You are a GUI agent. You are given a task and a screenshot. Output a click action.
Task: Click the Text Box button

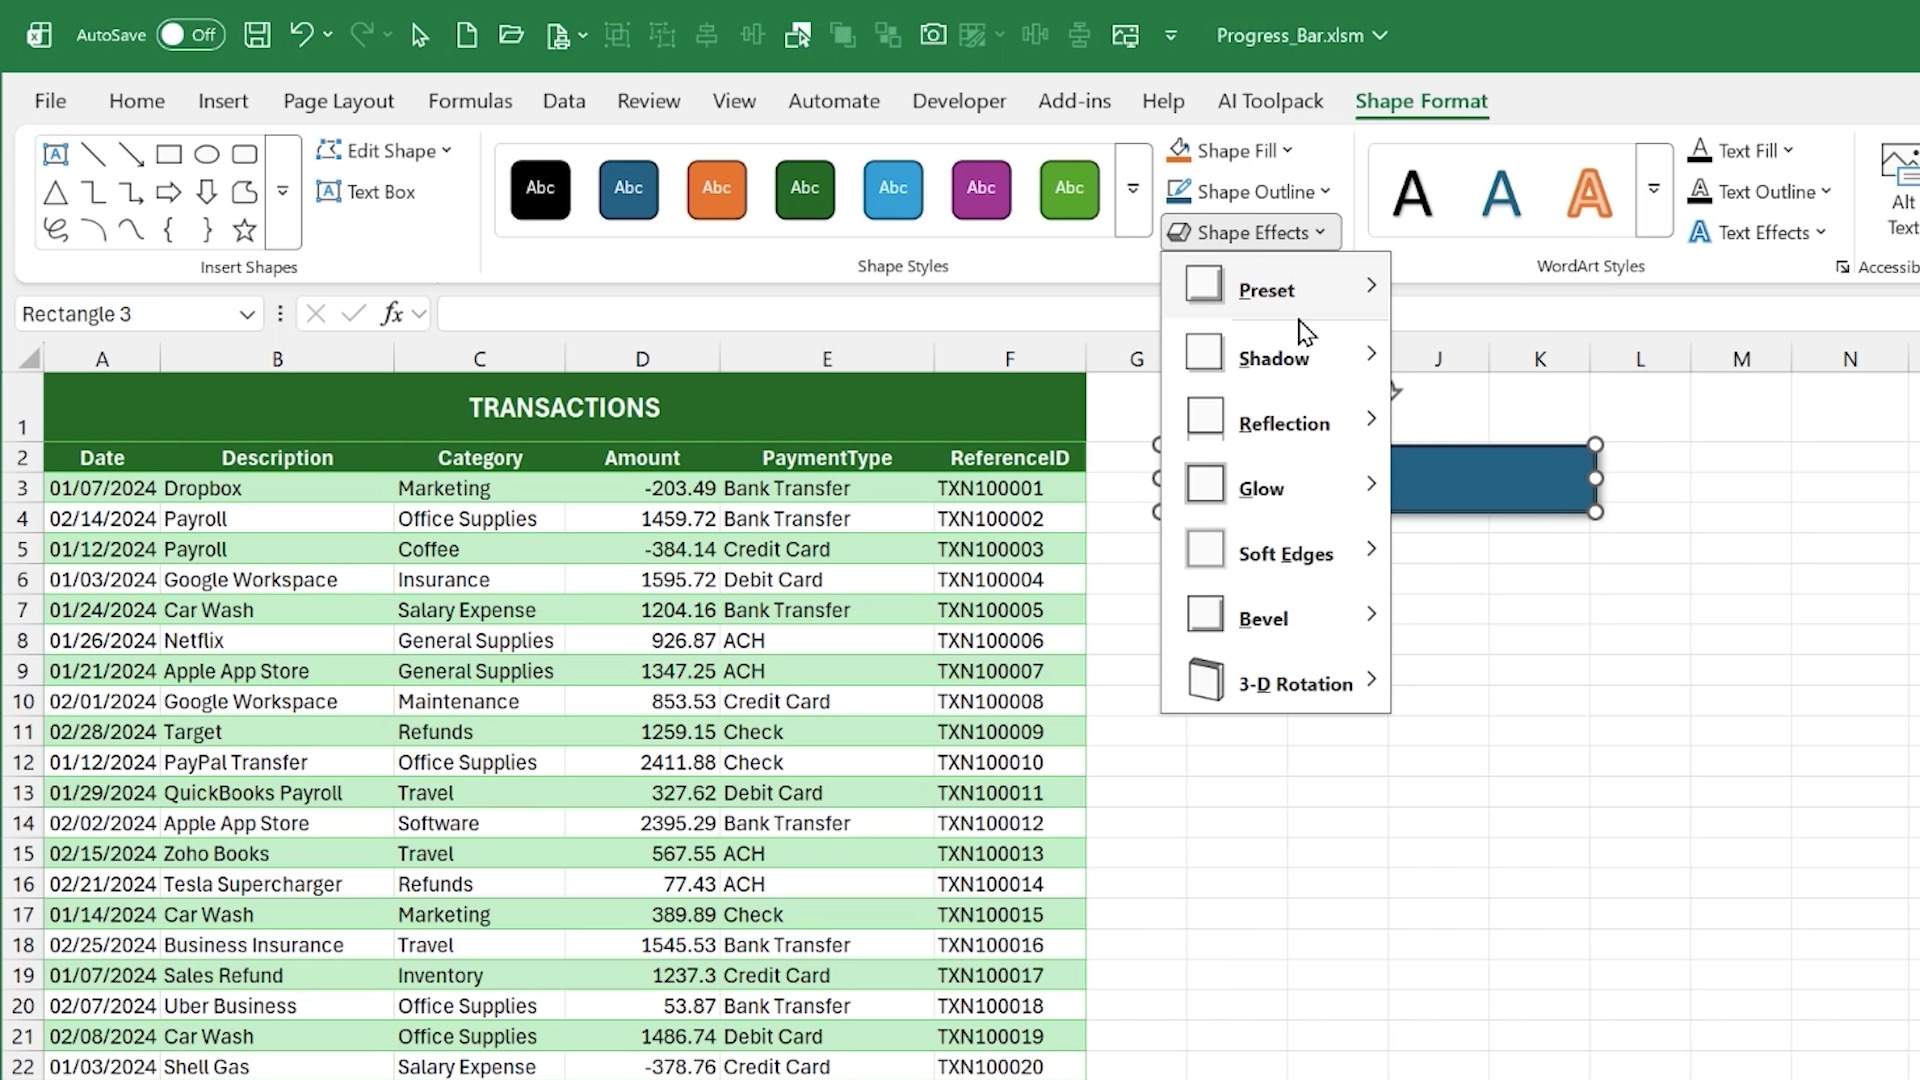pos(366,191)
